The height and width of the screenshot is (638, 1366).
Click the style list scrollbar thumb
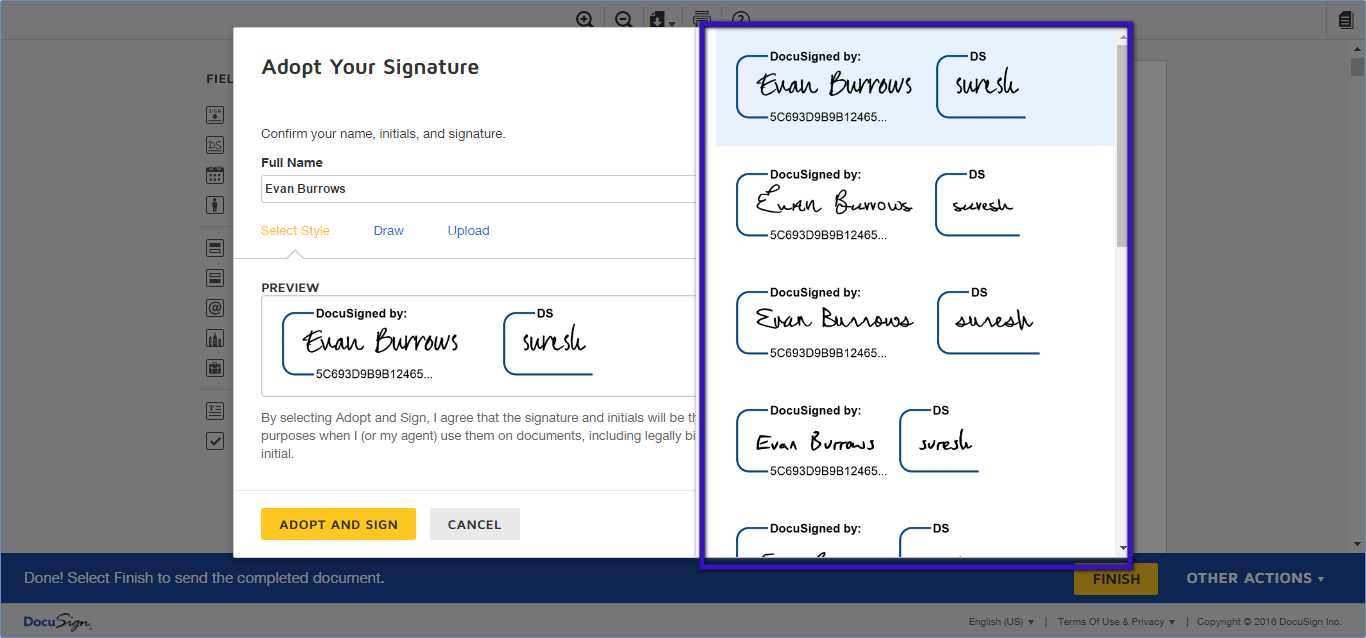pyautogui.click(x=1122, y=145)
